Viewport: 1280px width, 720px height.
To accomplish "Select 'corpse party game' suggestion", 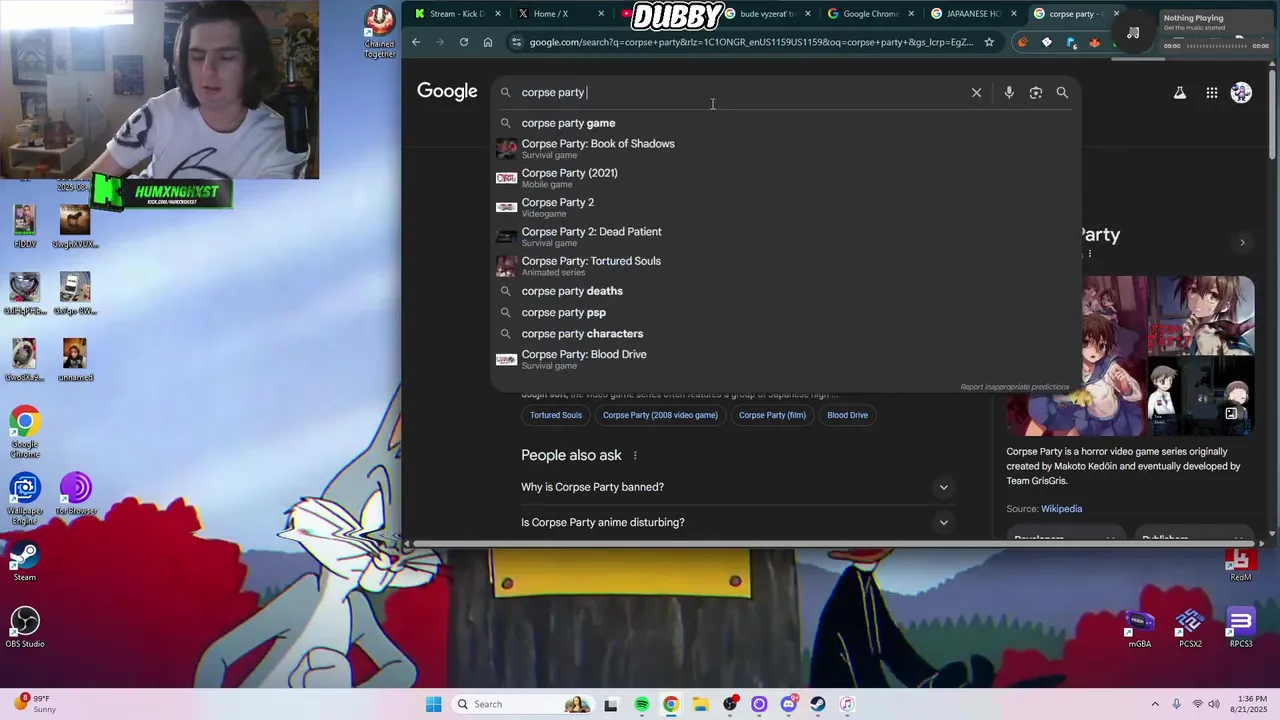I will [x=785, y=123].
